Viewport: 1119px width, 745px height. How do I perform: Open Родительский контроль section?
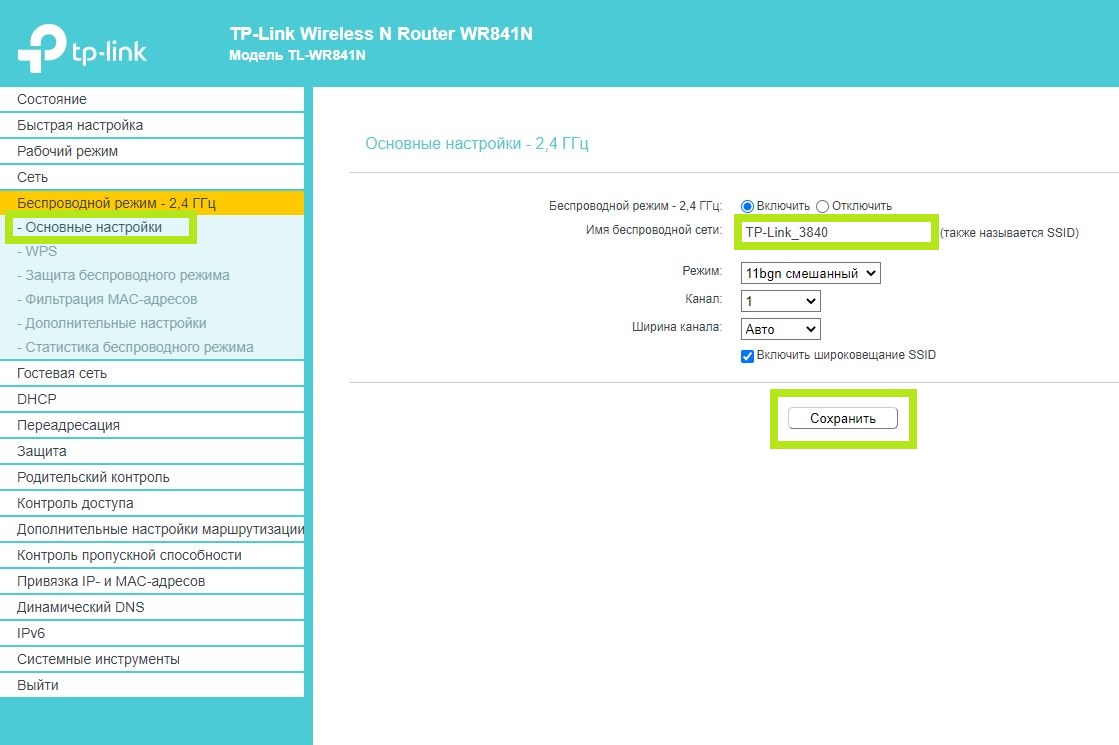point(93,477)
